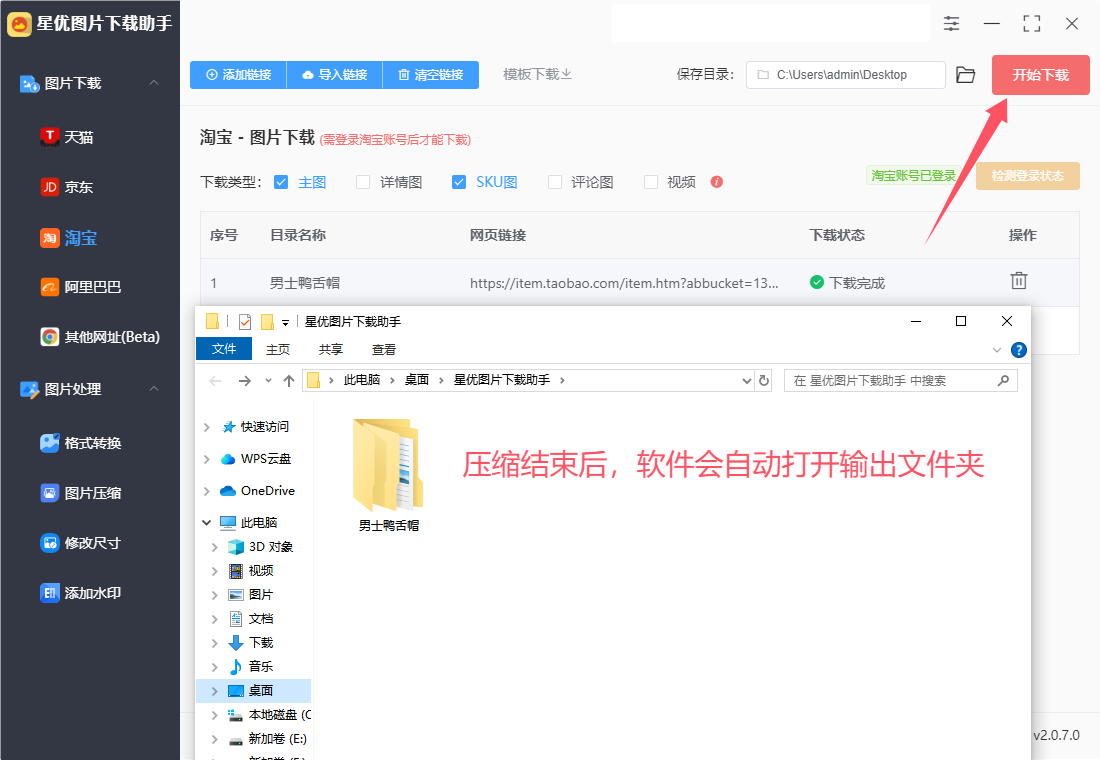The image size is (1100, 760).
Task: Toggle the SKU图 checkbox
Action: [x=459, y=182]
